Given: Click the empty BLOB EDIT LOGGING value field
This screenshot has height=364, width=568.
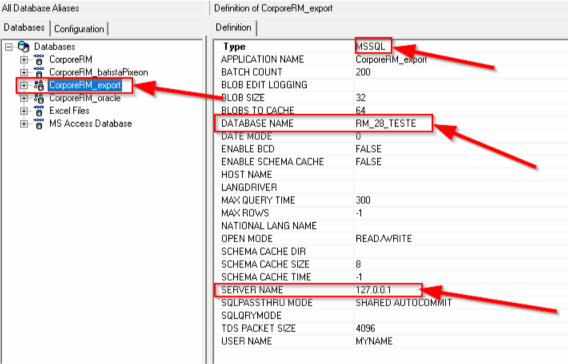Looking at the screenshot, I should coord(460,85).
